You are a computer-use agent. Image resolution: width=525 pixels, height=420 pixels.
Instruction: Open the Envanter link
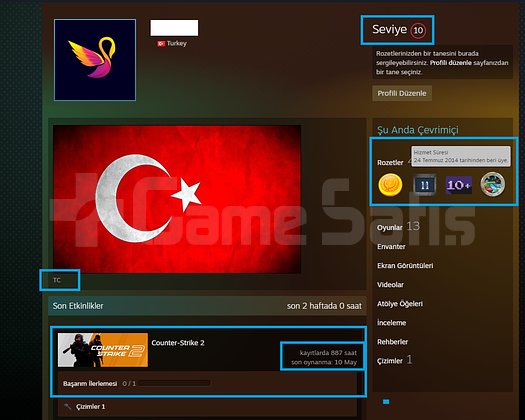[391, 247]
